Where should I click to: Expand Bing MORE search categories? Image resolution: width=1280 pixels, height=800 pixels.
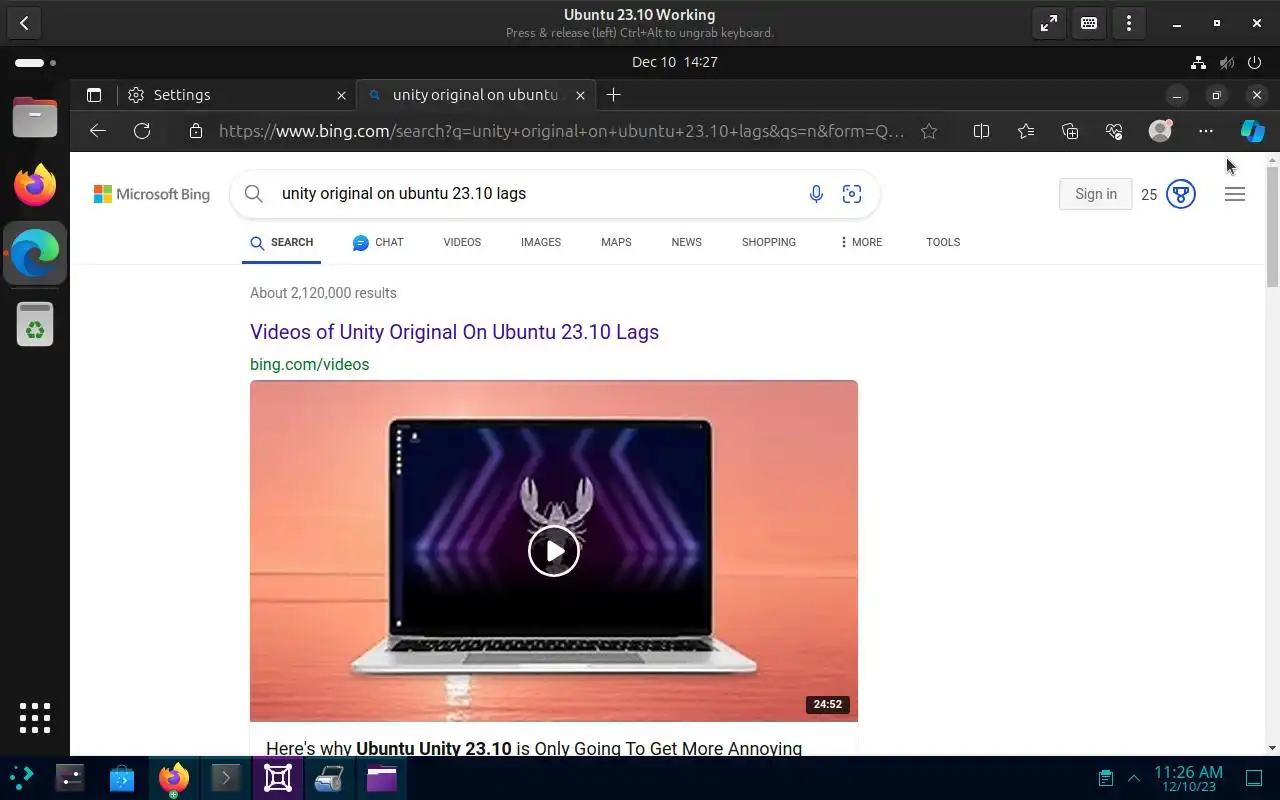pos(861,242)
